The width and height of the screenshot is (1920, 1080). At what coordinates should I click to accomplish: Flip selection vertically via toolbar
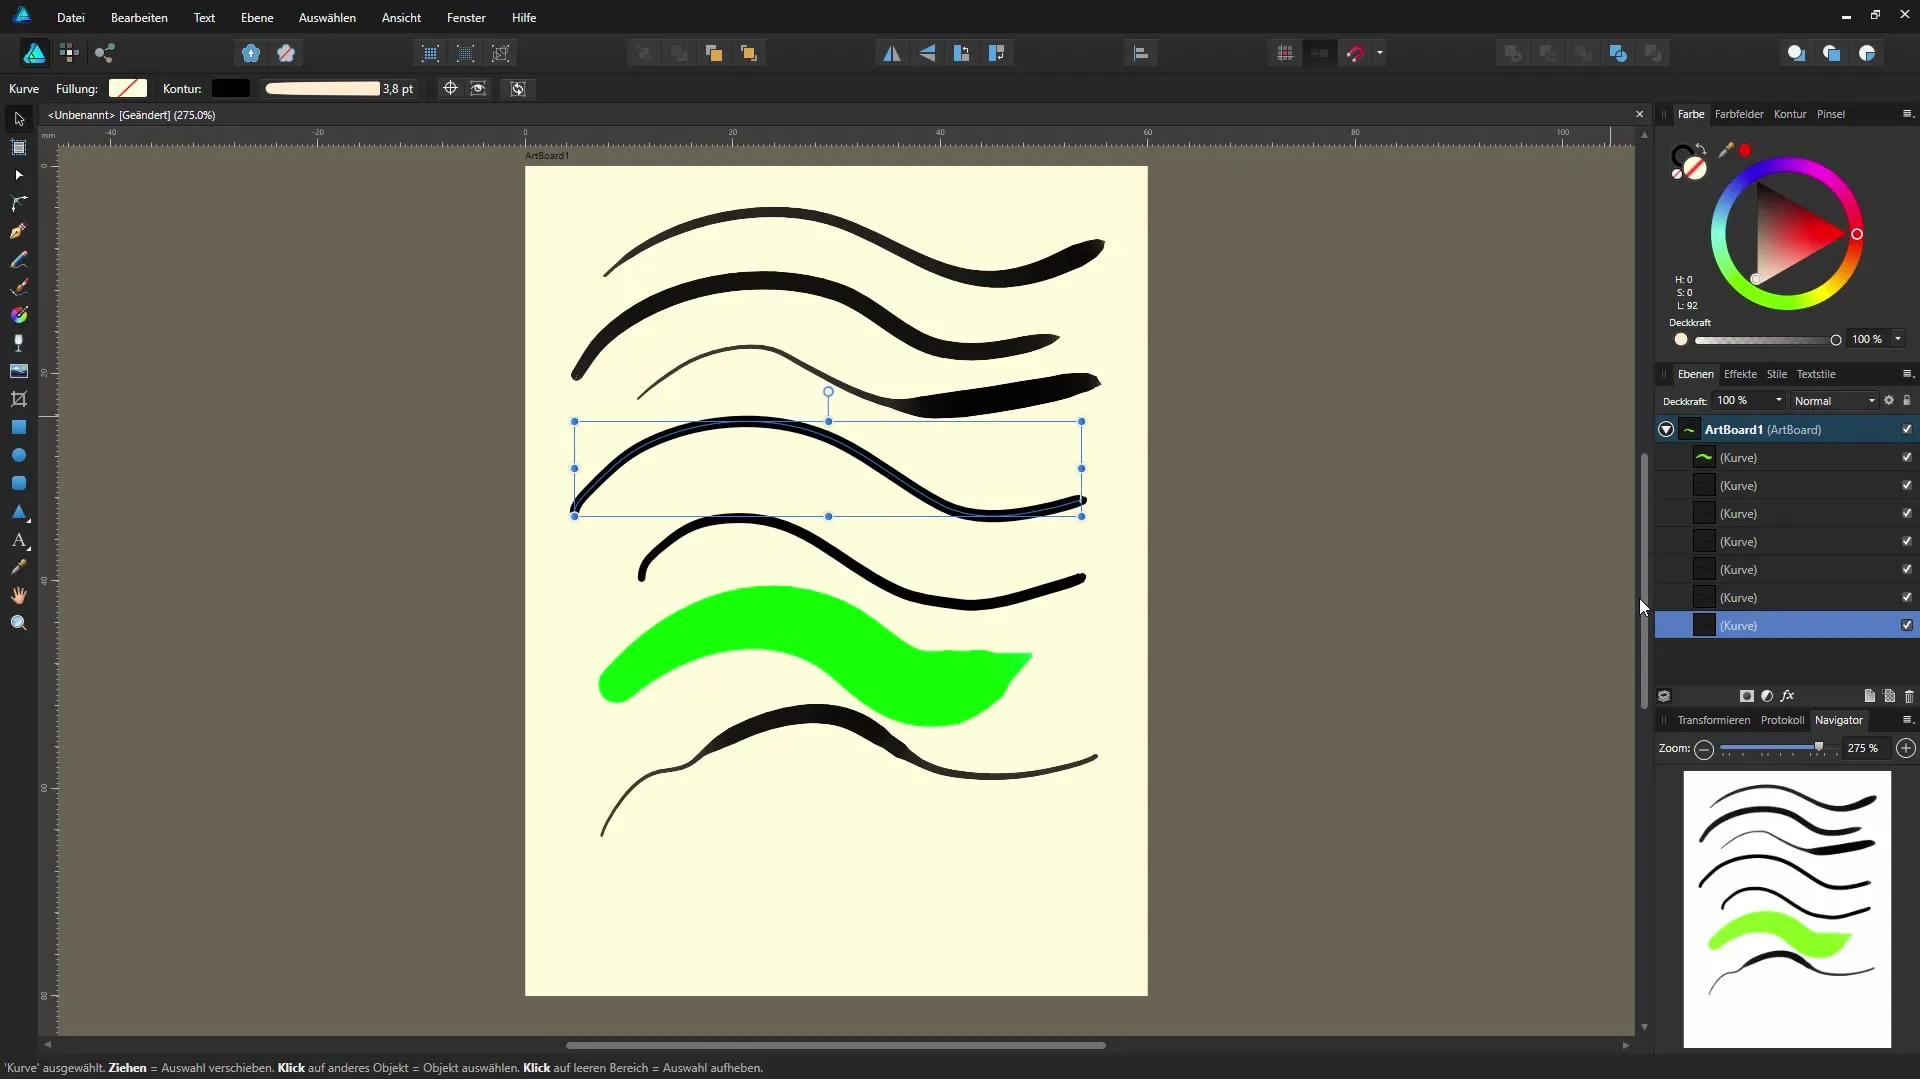[927, 54]
